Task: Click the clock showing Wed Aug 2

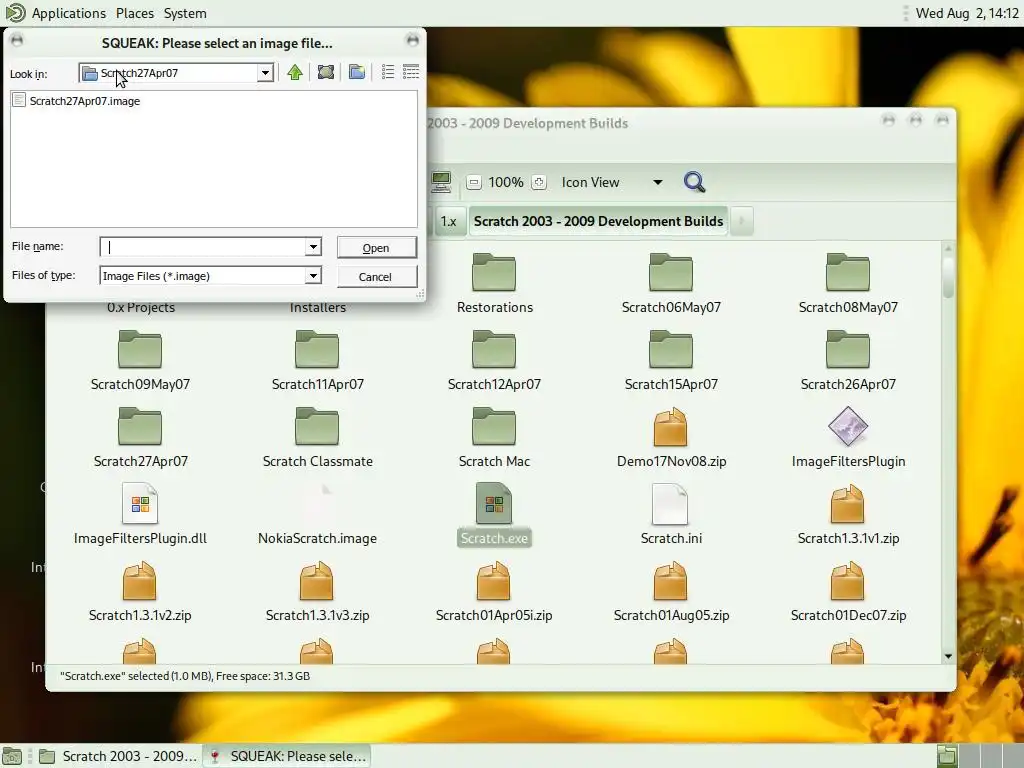Action: point(967,13)
